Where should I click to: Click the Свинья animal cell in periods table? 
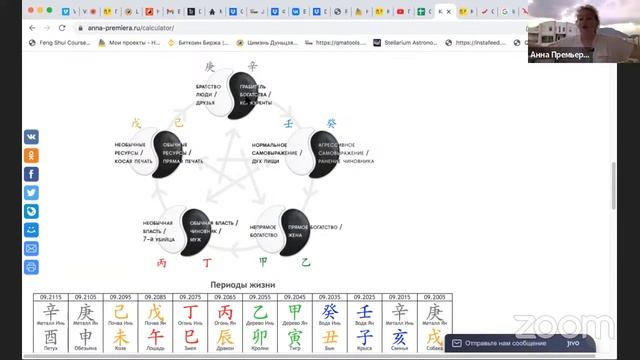[x=399, y=340]
